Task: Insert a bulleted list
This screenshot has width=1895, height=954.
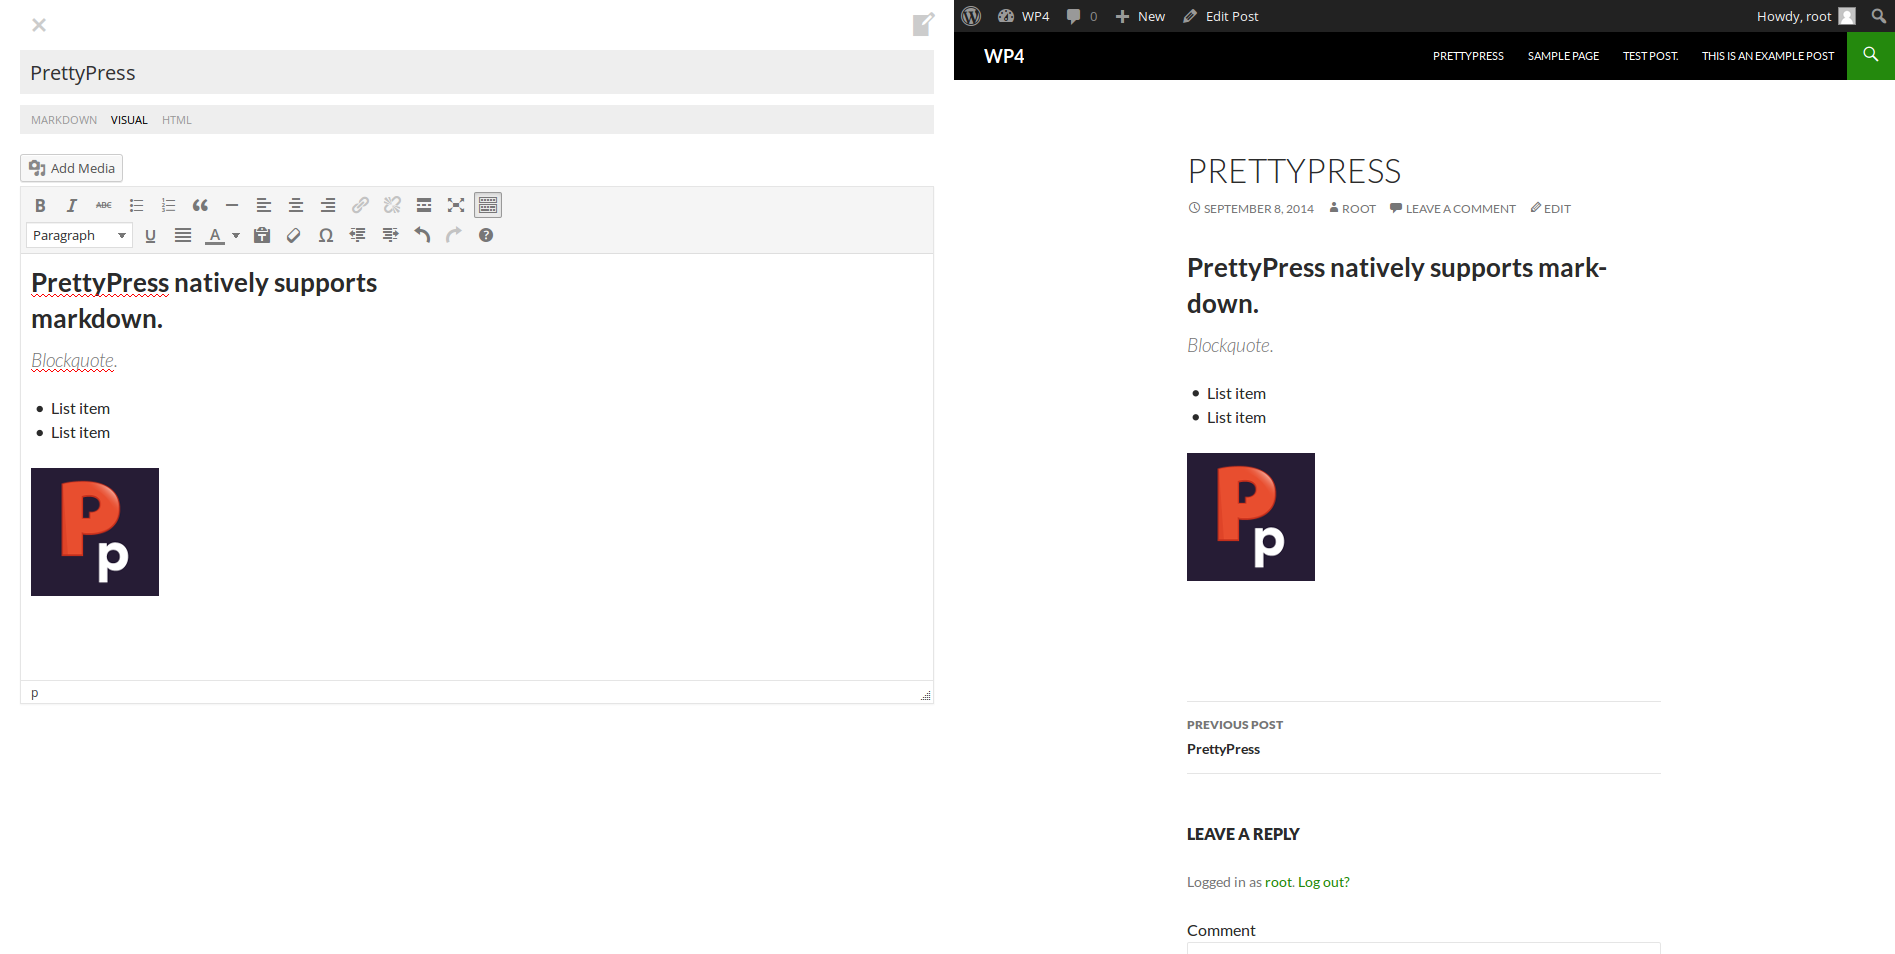Action: (136, 205)
